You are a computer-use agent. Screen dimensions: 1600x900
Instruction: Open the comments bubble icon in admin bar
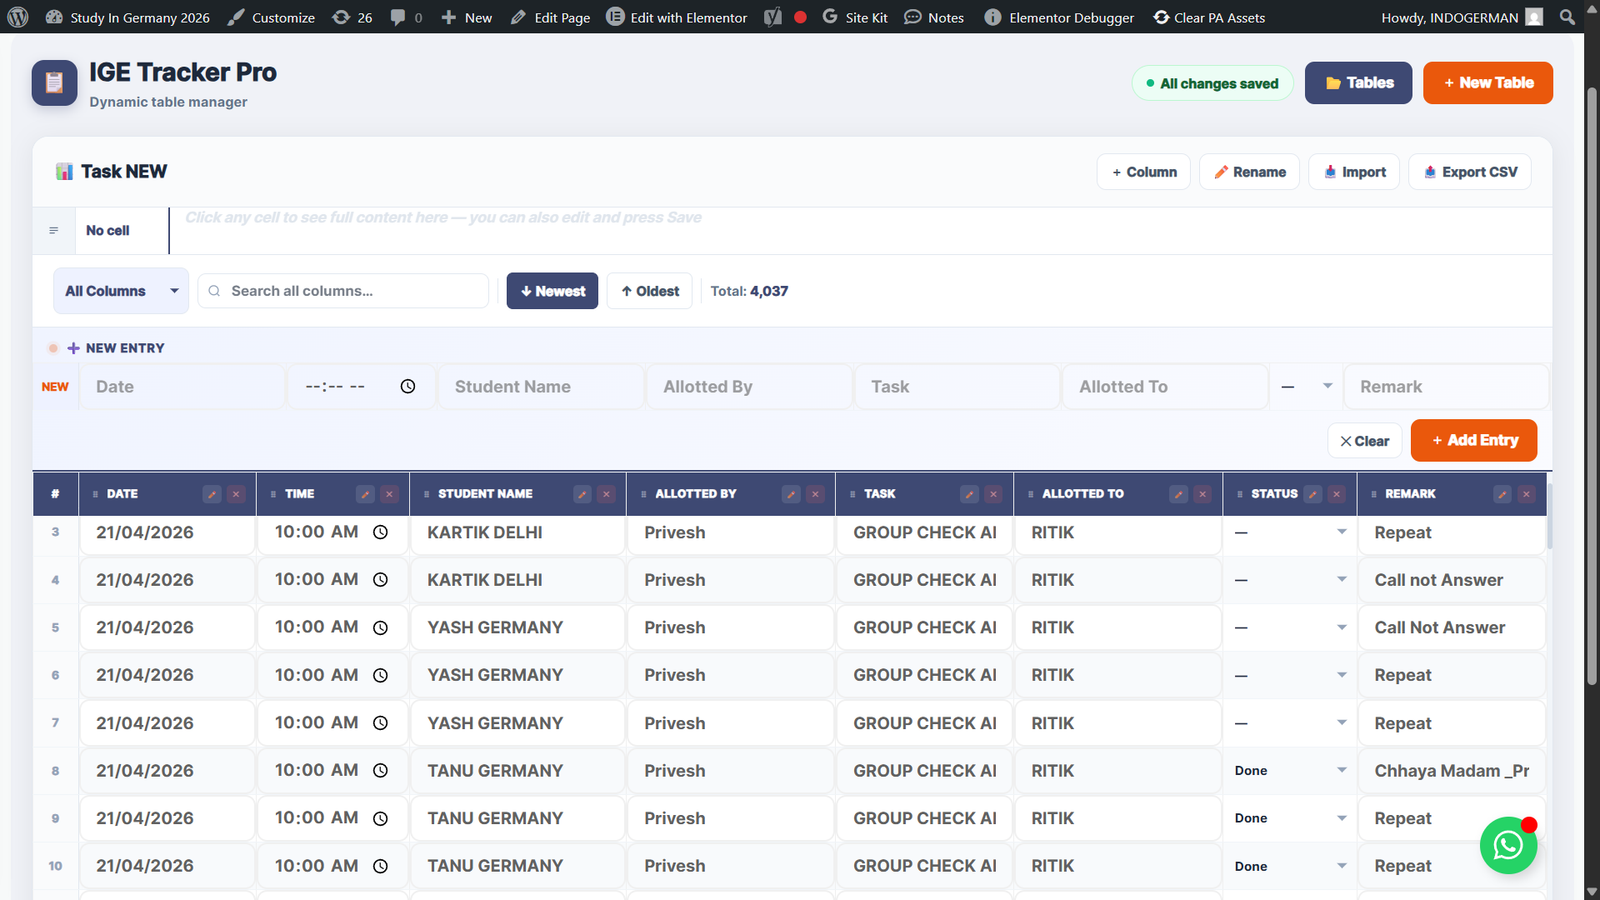click(398, 17)
